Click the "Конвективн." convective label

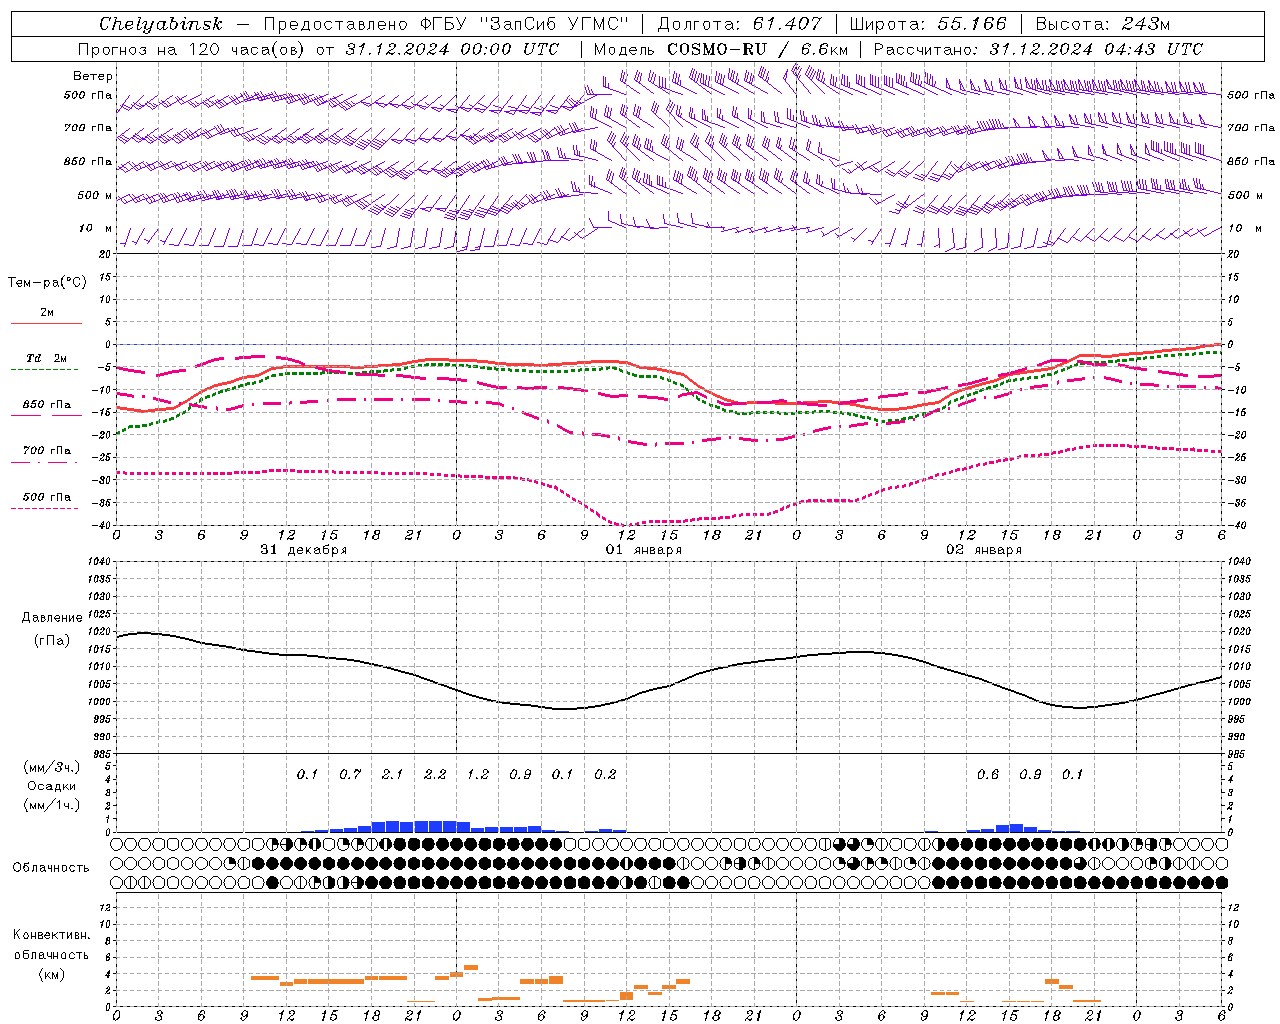pos(51,935)
